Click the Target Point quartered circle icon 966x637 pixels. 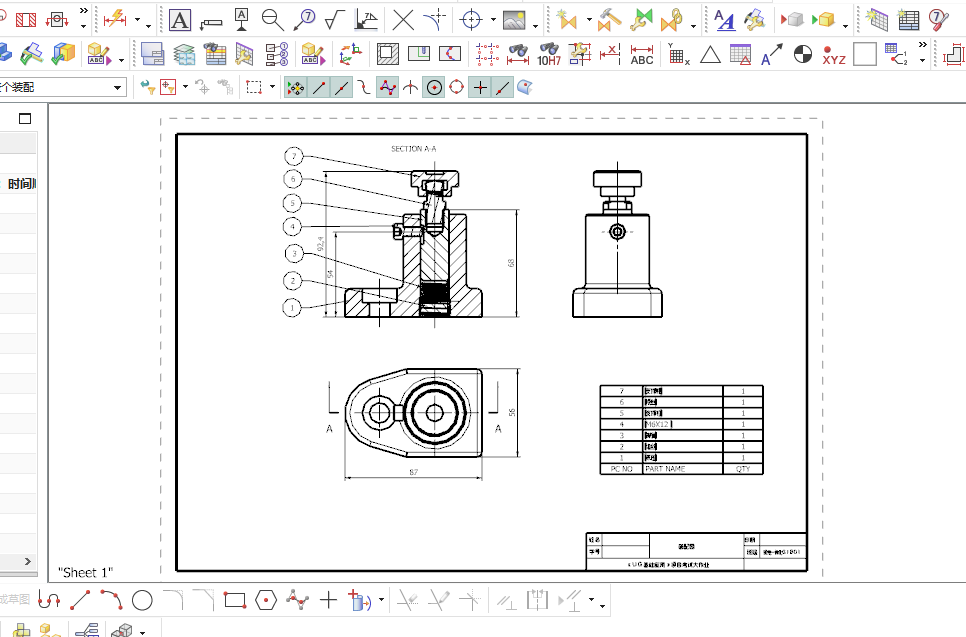point(803,54)
